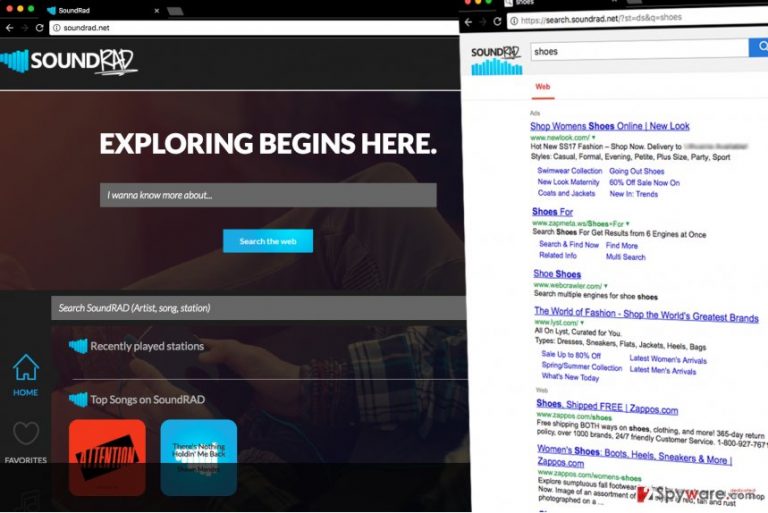Click Sale Up to 80% Off sublink
This screenshot has width=768, height=513.
[571, 355]
